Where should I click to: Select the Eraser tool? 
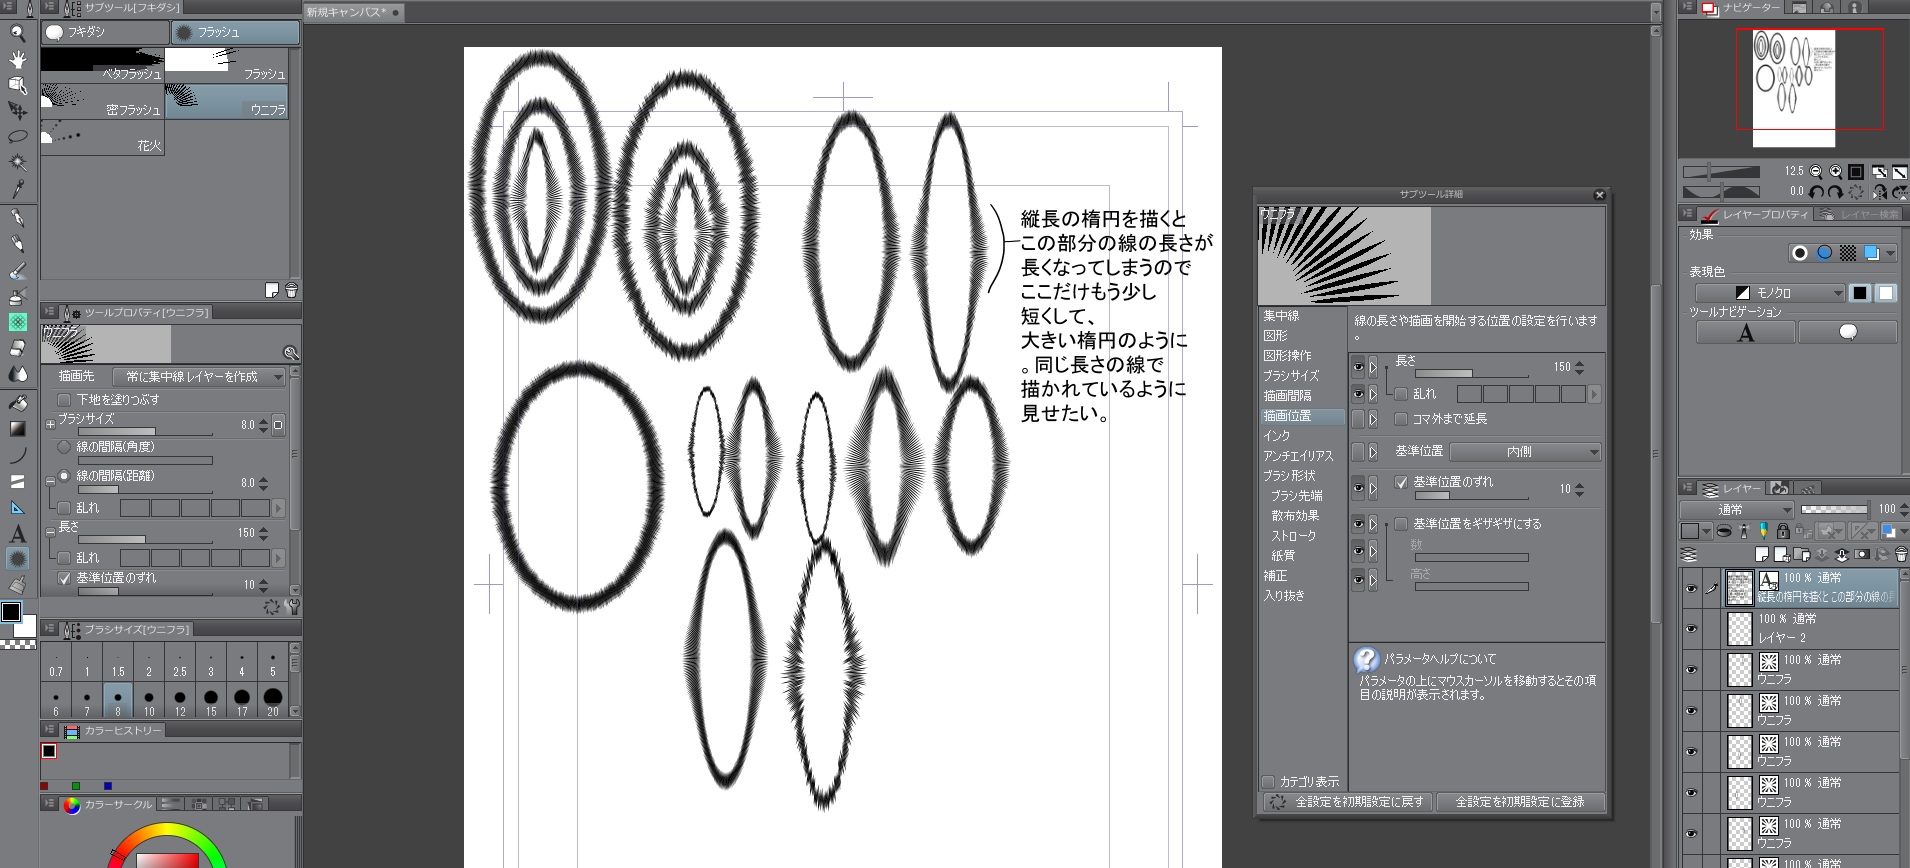click(17, 348)
